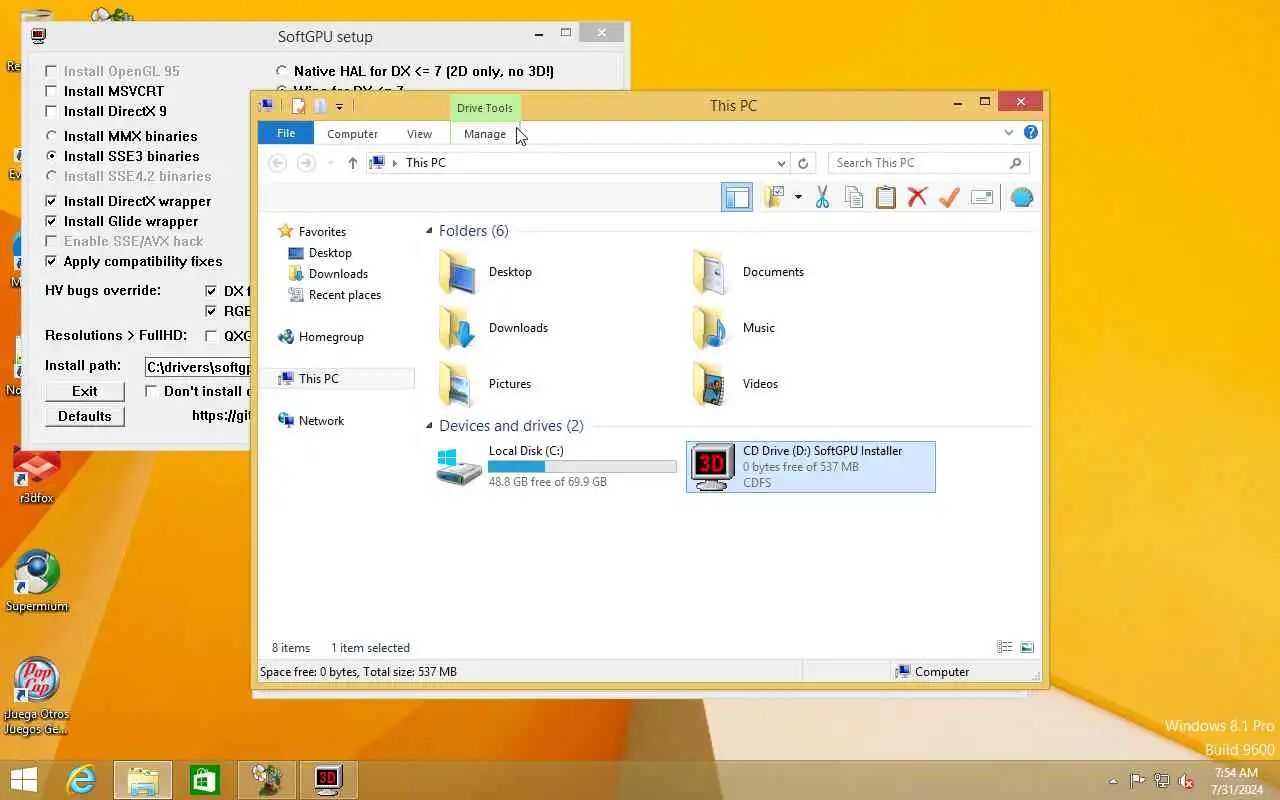Select the Documents folder
The height and width of the screenshot is (800, 1280).
tap(772, 272)
